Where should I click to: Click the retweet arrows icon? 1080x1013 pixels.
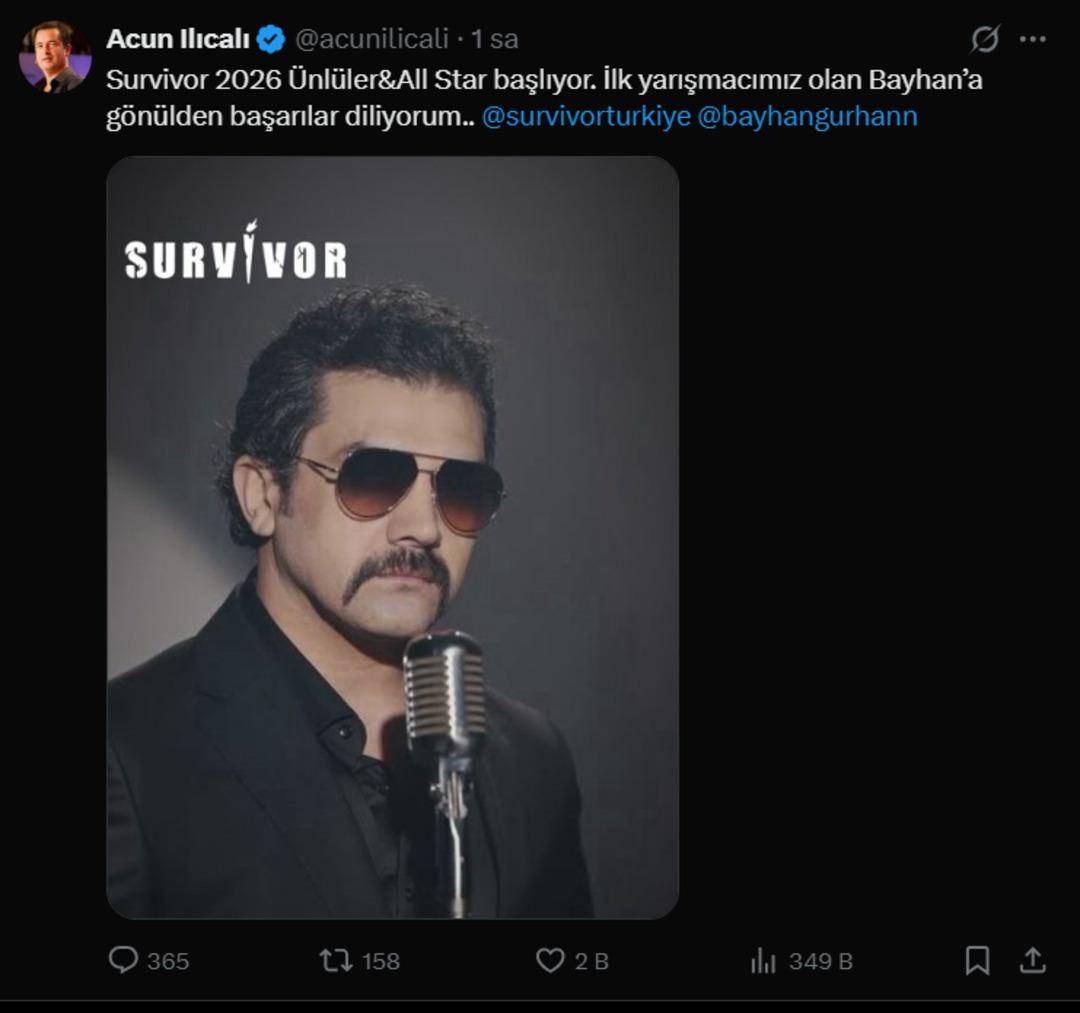tap(335, 961)
